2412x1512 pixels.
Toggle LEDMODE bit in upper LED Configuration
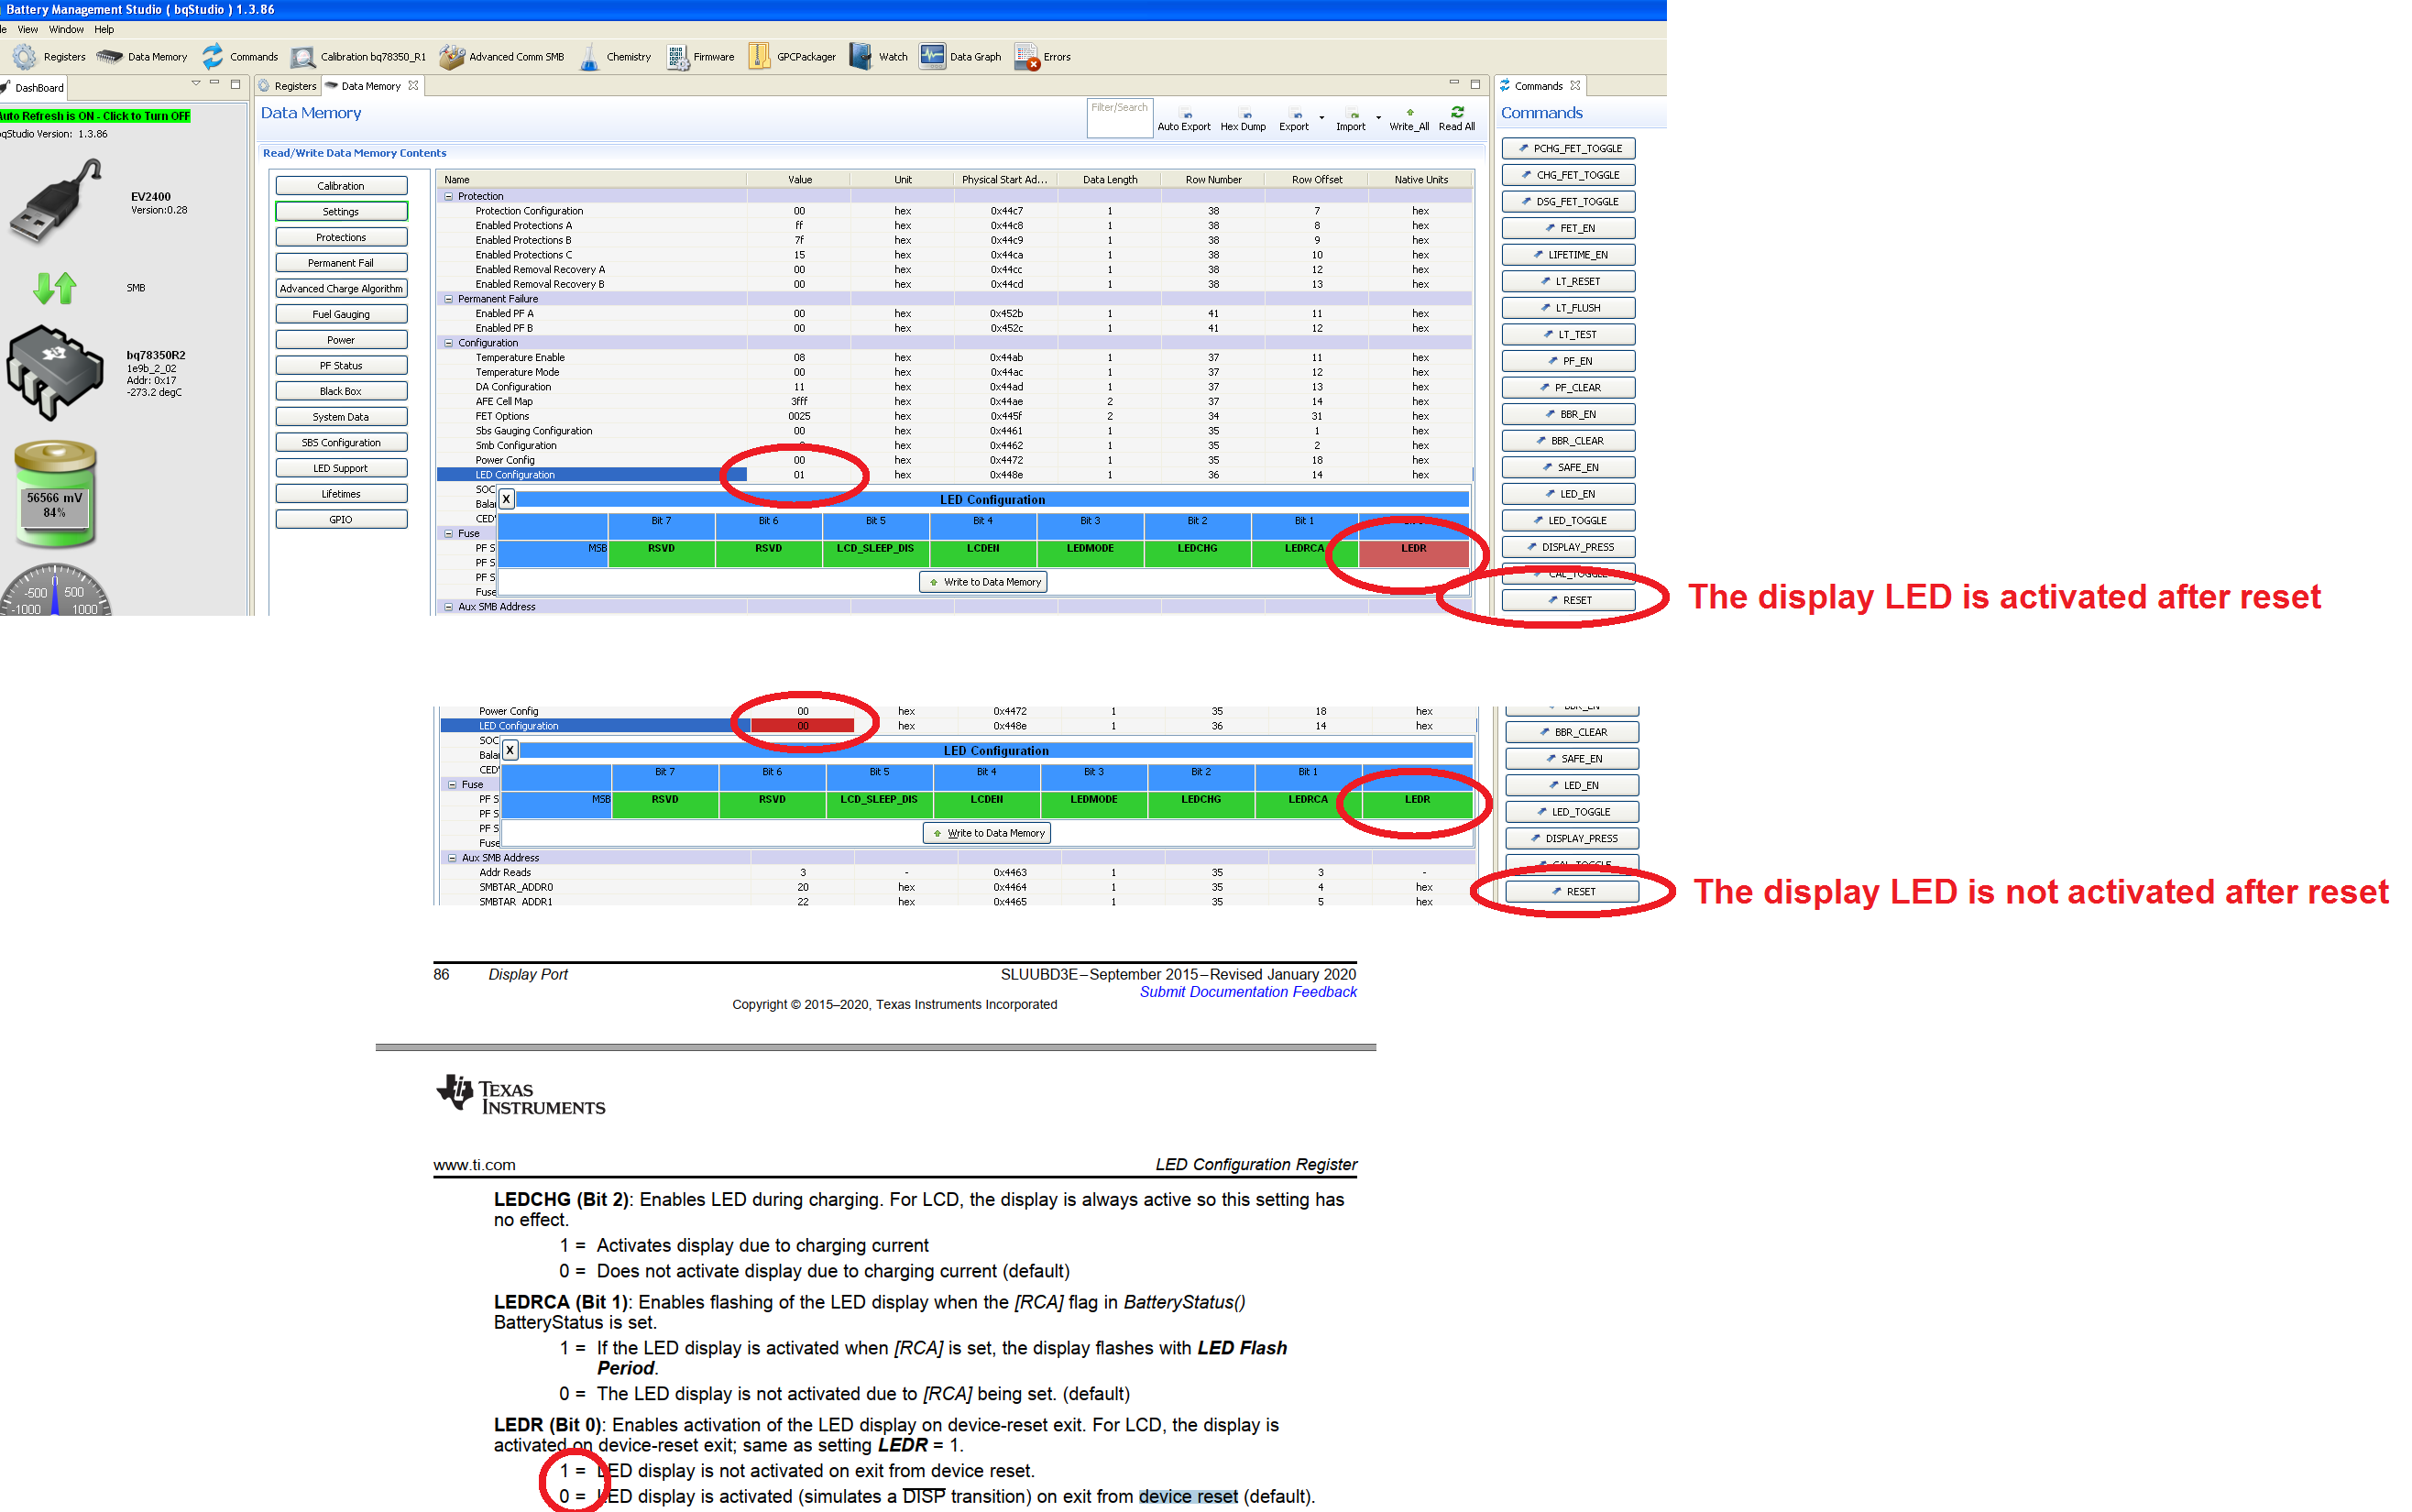[x=1090, y=554]
